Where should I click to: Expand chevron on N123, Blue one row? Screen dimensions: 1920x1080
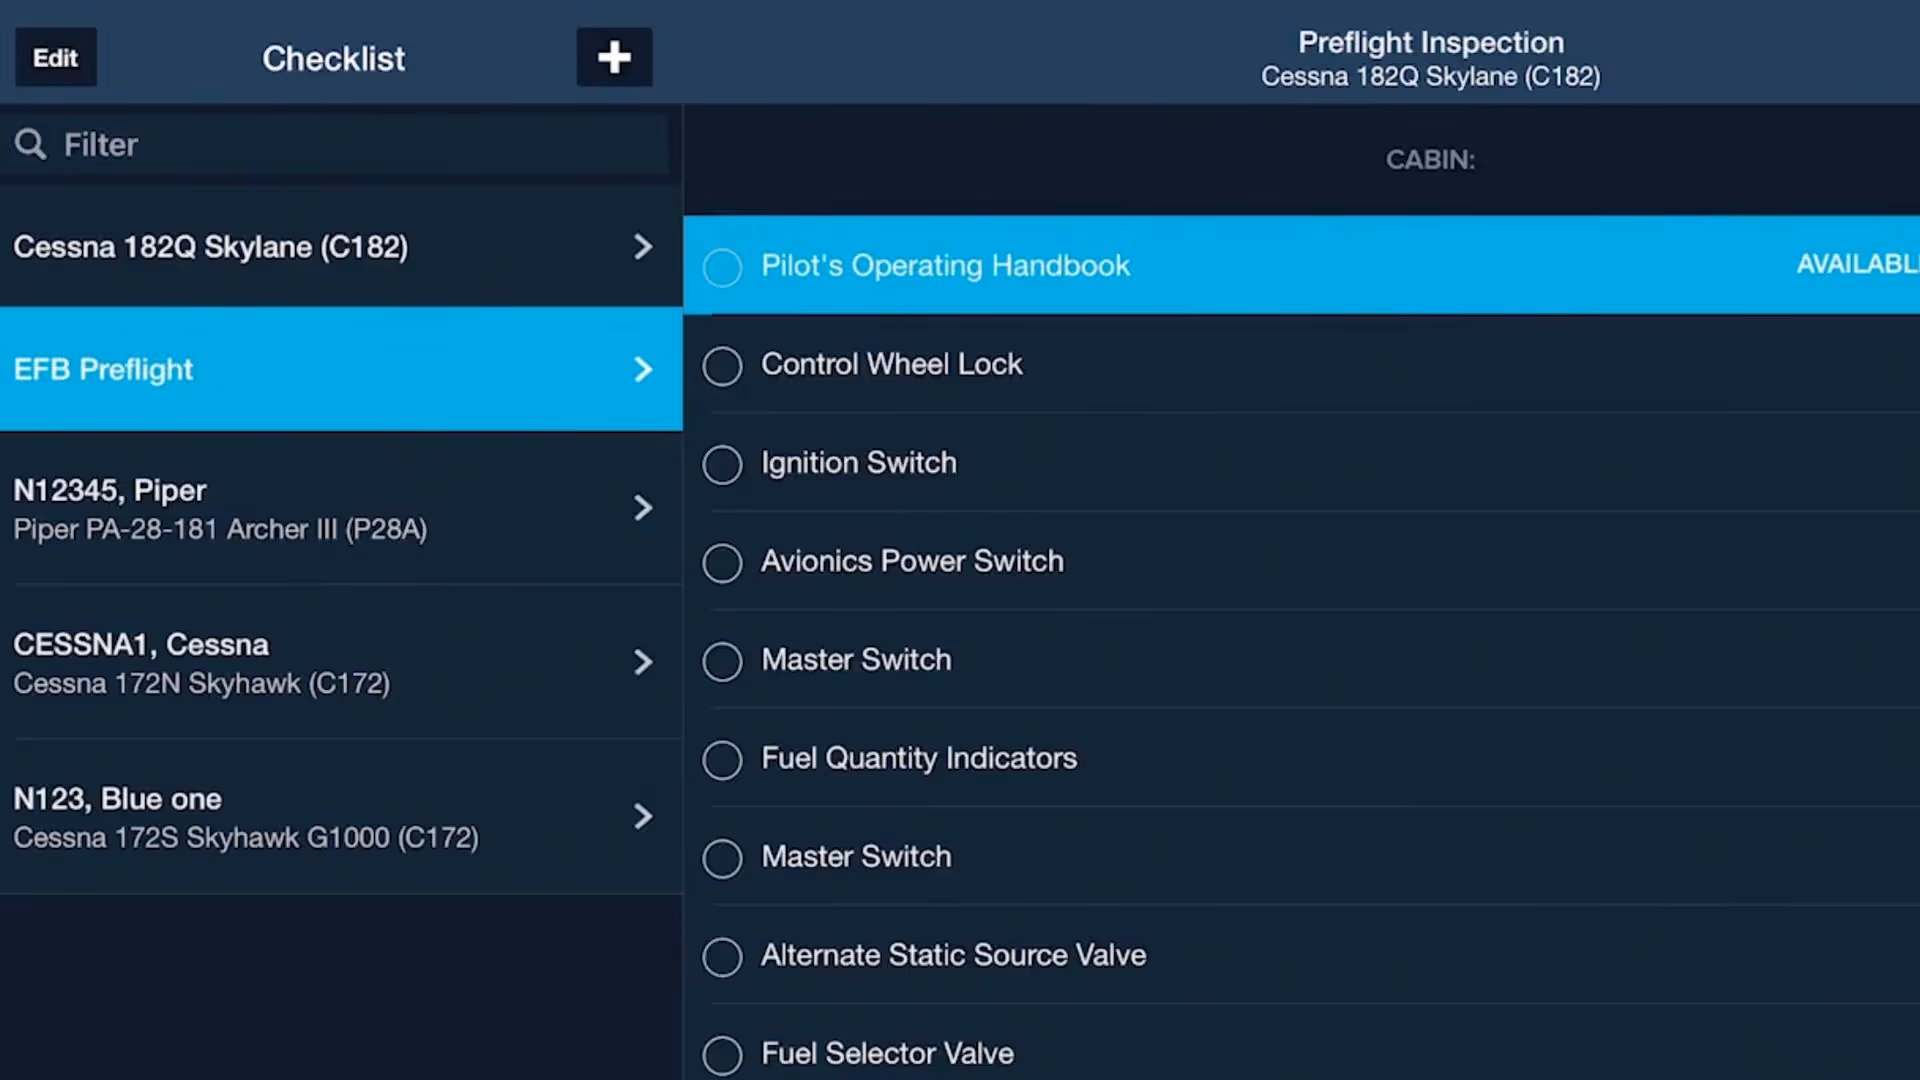(643, 816)
